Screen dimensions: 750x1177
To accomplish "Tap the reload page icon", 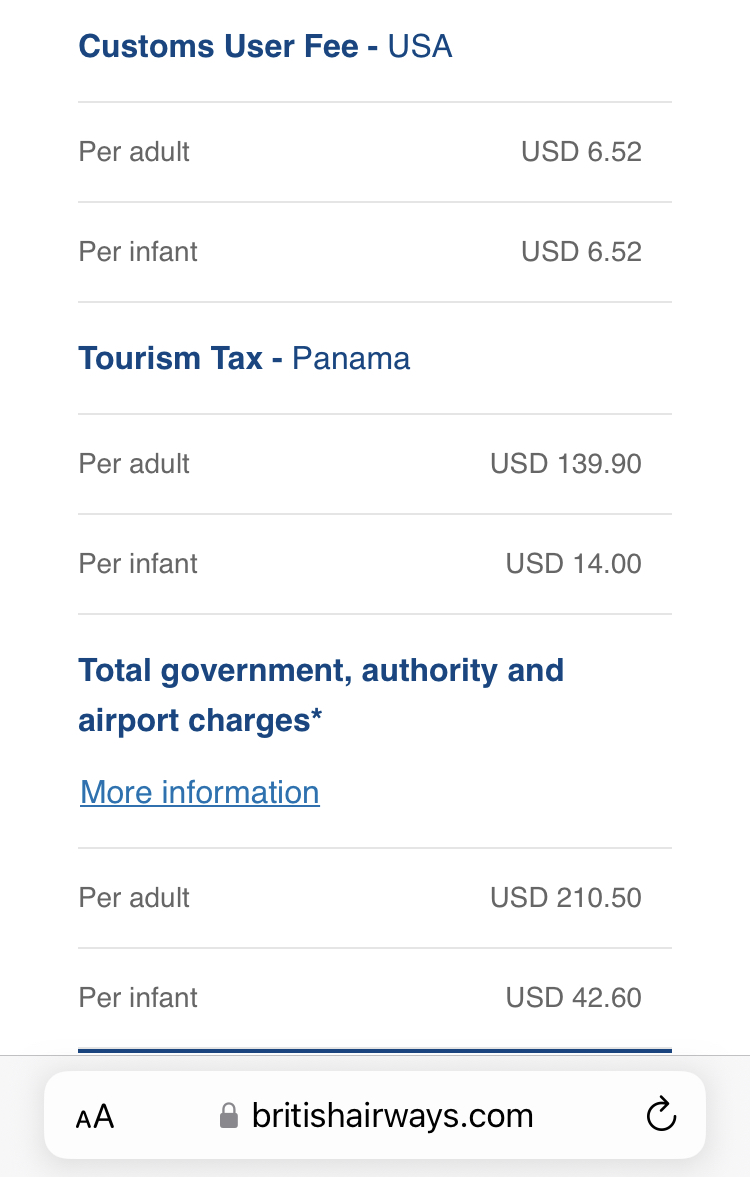I will 661,1115.
